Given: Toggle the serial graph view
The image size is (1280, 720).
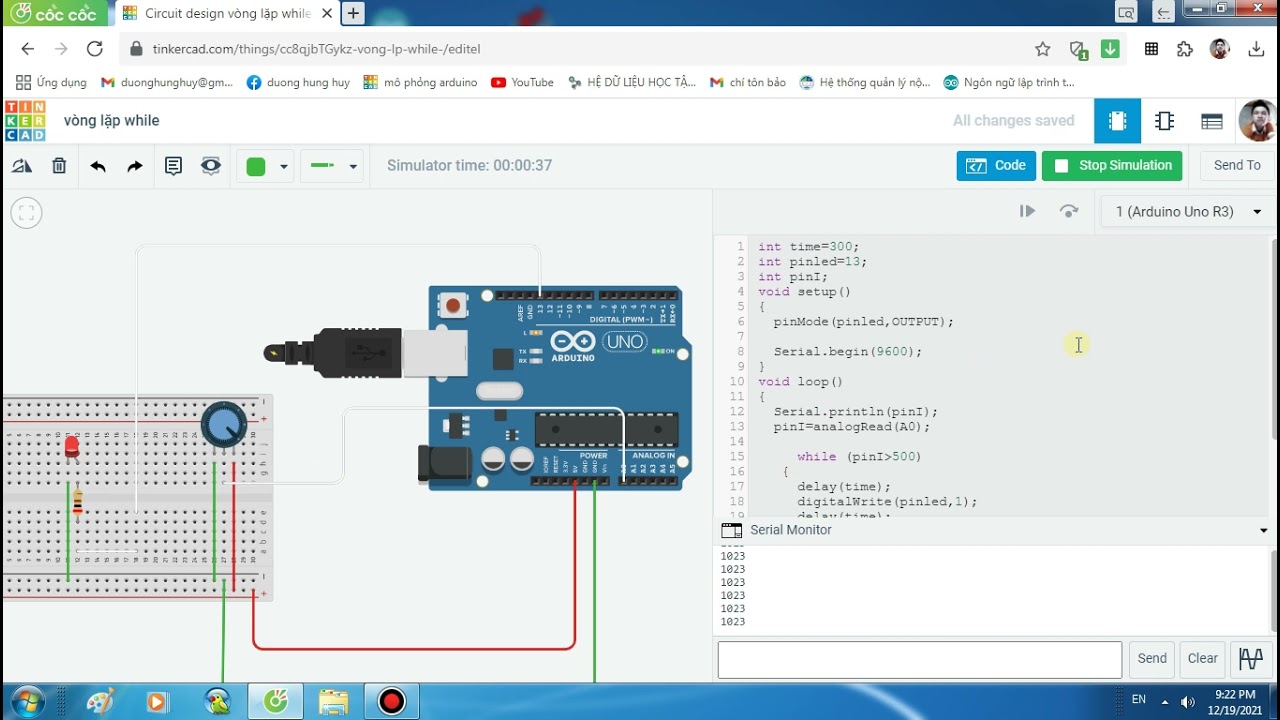Looking at the screenshot, I should click(x=1251, y=659).
